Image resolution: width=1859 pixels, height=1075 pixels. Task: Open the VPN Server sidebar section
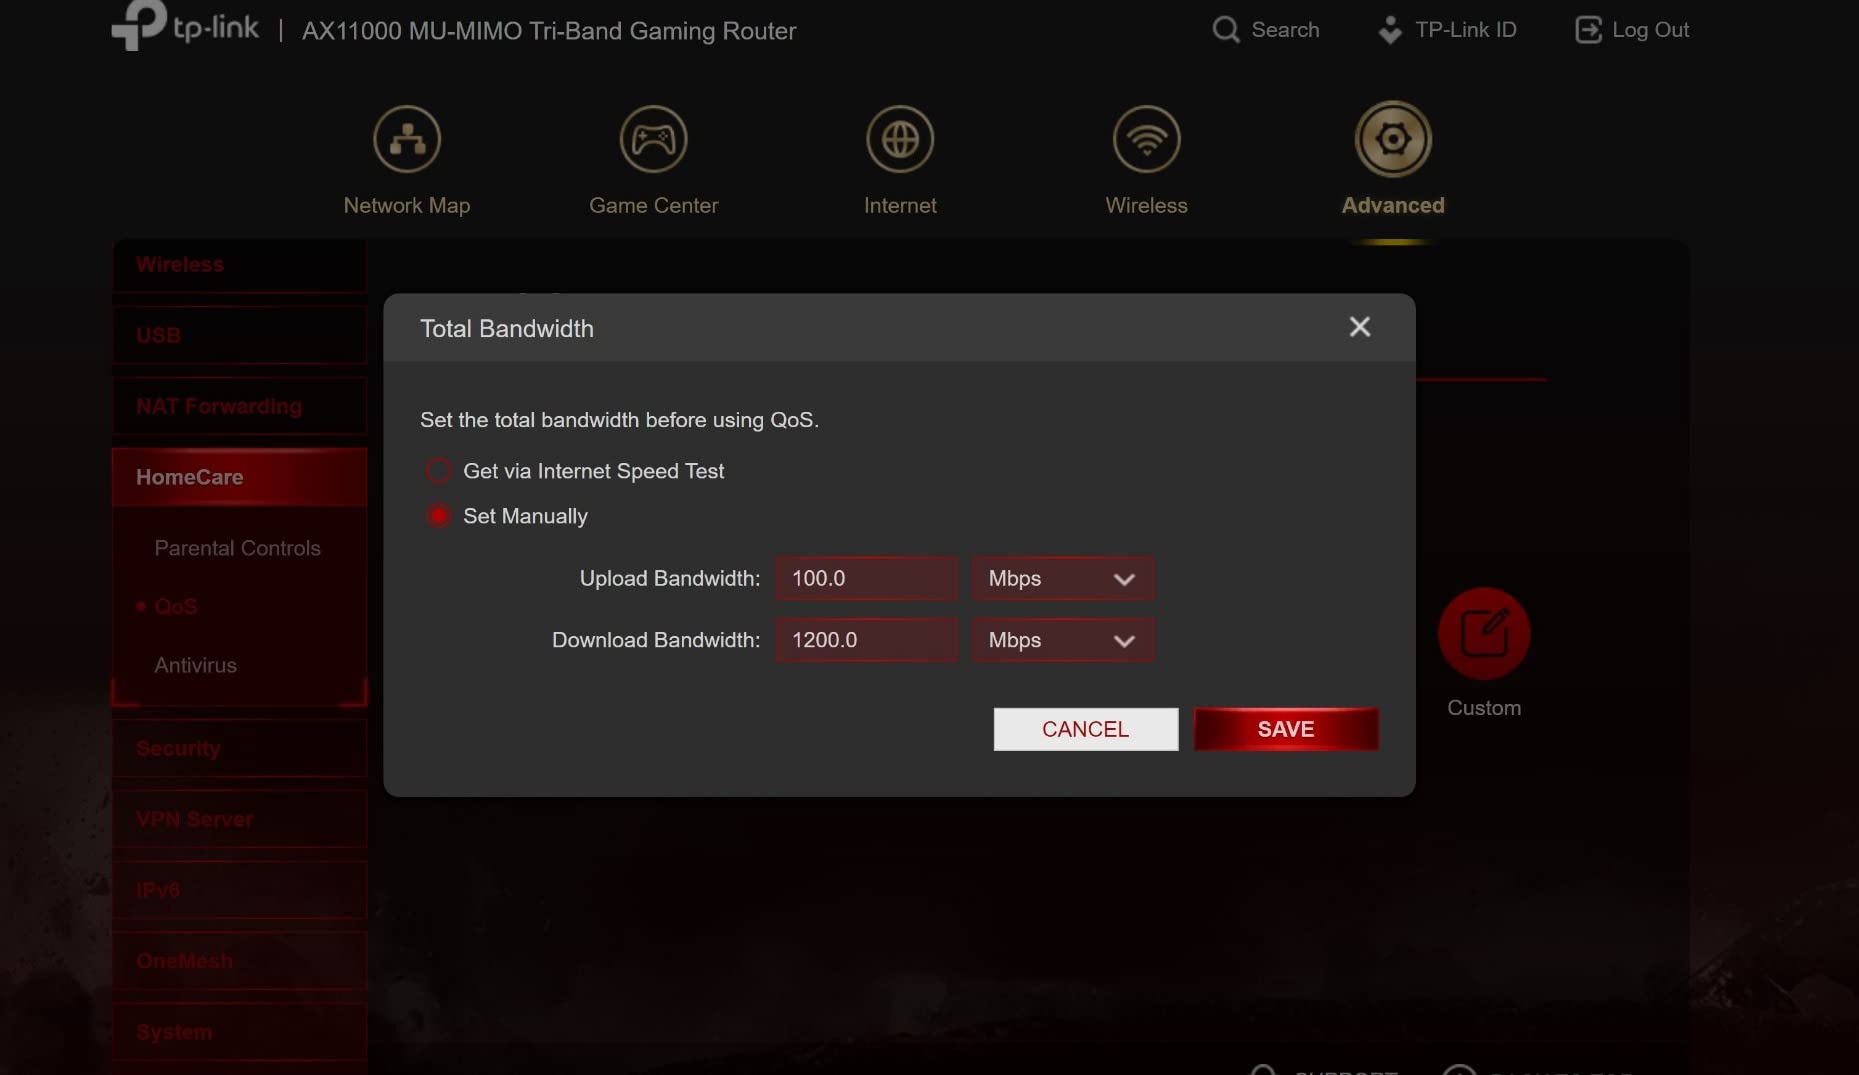click(239, 820)
